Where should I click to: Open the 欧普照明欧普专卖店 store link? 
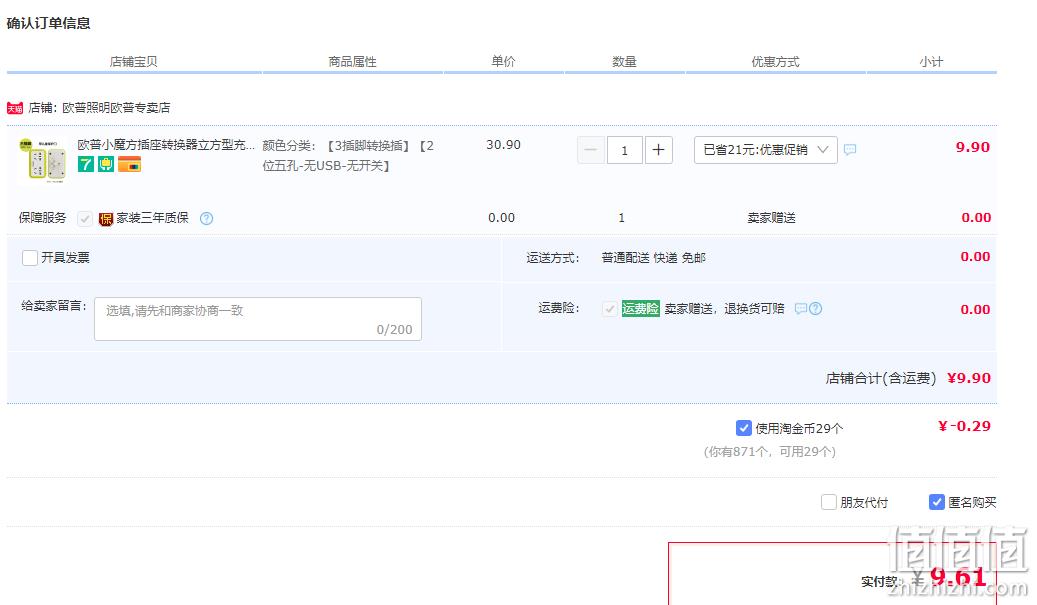tap(116, 108)
